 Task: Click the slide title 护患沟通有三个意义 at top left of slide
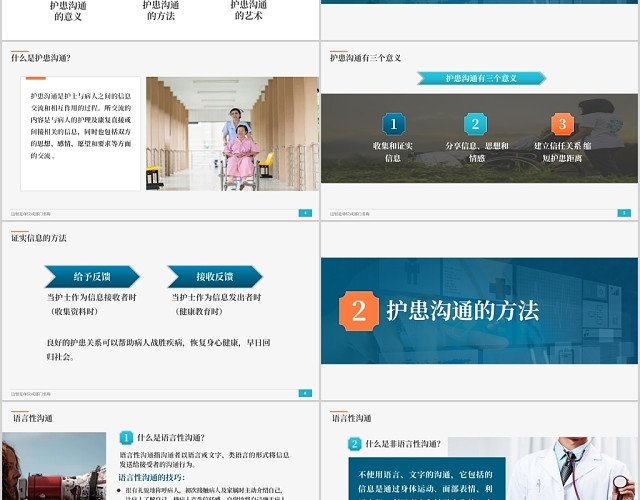click(x=365, y=58)
